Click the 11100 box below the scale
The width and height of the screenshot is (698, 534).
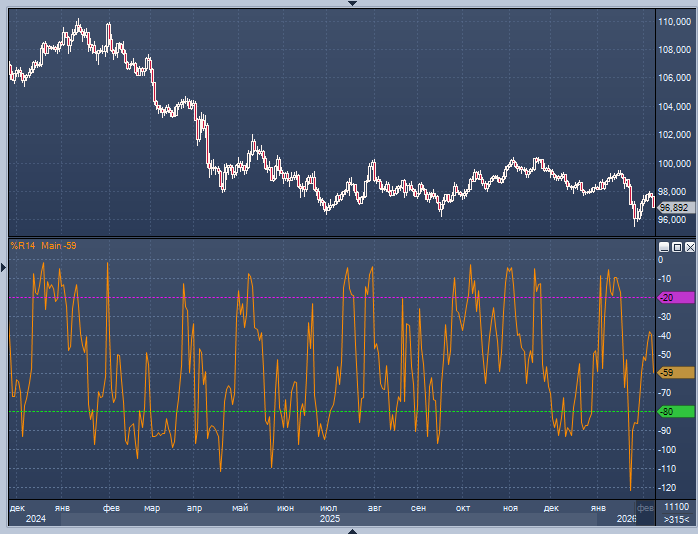tap(676, 508)
